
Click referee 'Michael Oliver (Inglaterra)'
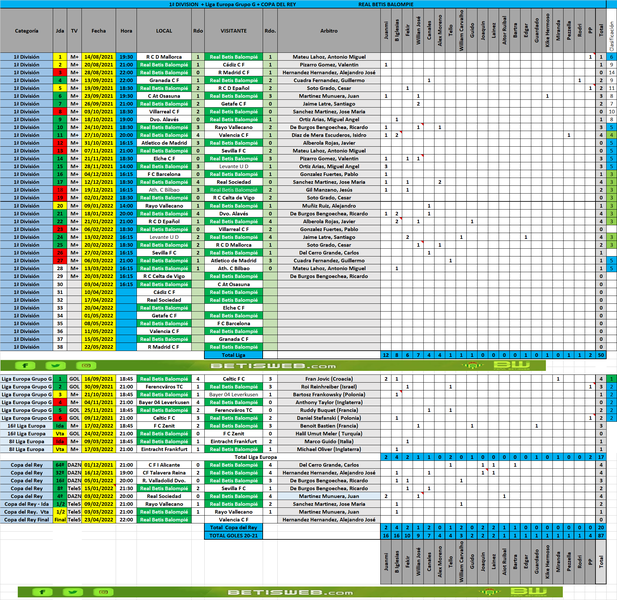[329, 449]
